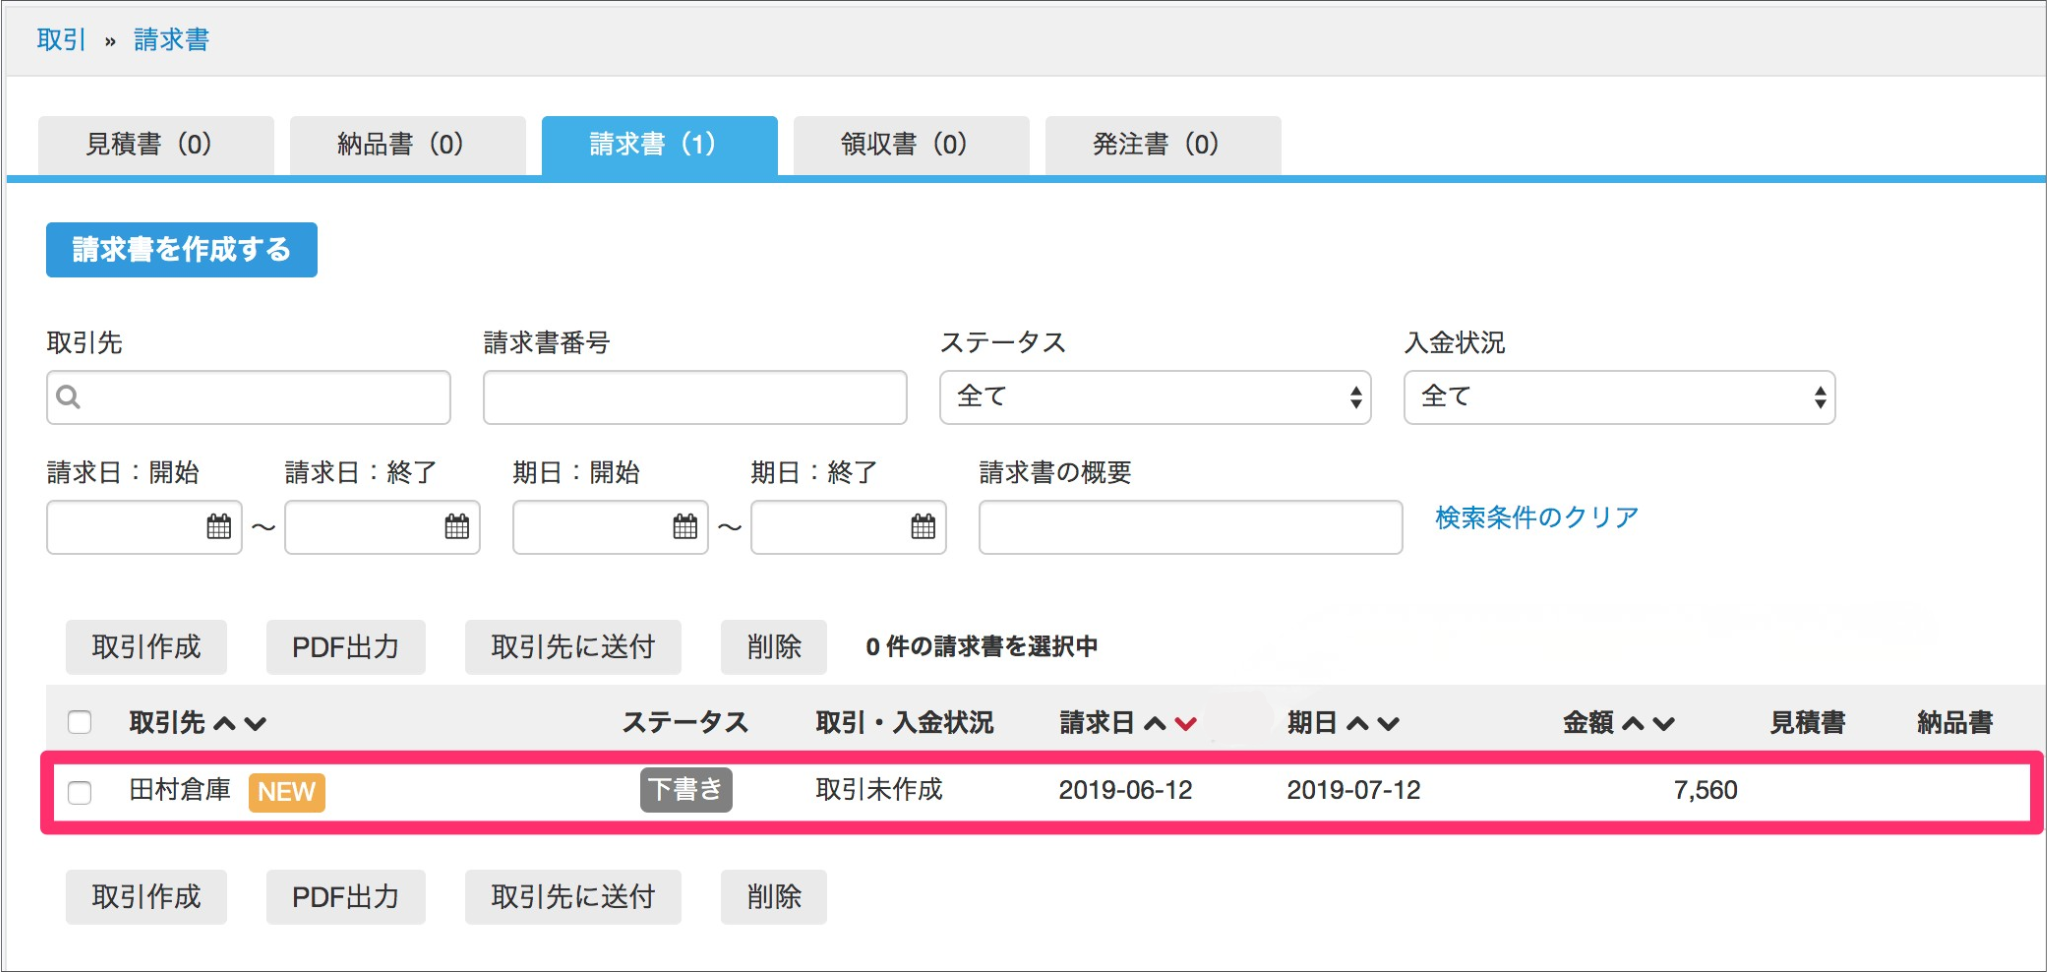This screenshot has height=972, width=2048.
Task: Click ステータス column header
Action: click(x=686, y=722)
